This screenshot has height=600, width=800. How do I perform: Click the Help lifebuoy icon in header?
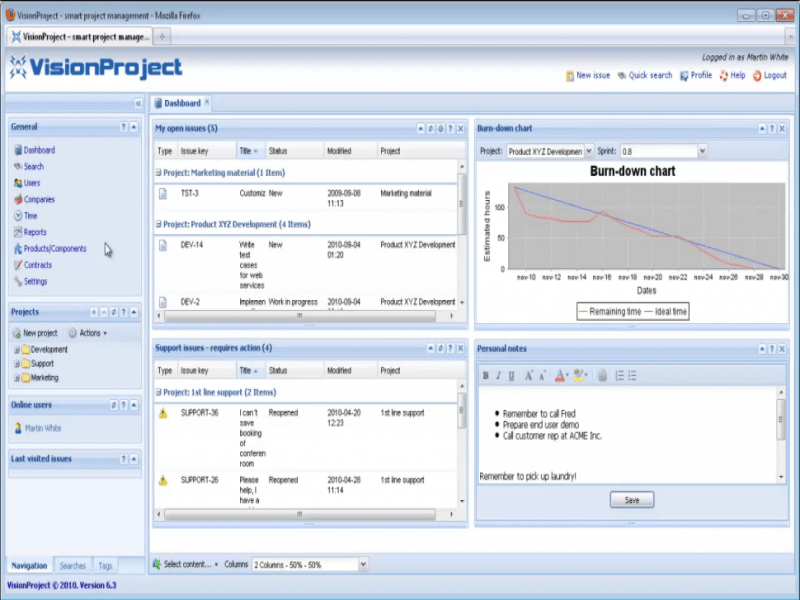point(723,75)
